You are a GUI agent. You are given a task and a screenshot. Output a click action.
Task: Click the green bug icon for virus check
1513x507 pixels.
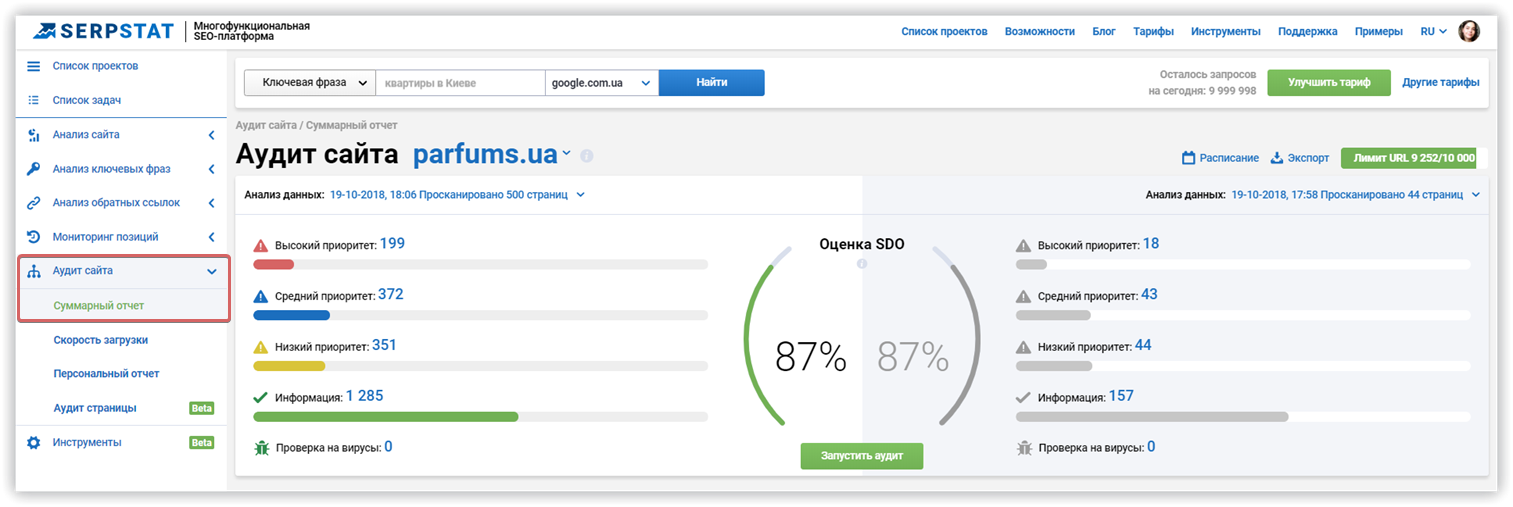(261, 448)
